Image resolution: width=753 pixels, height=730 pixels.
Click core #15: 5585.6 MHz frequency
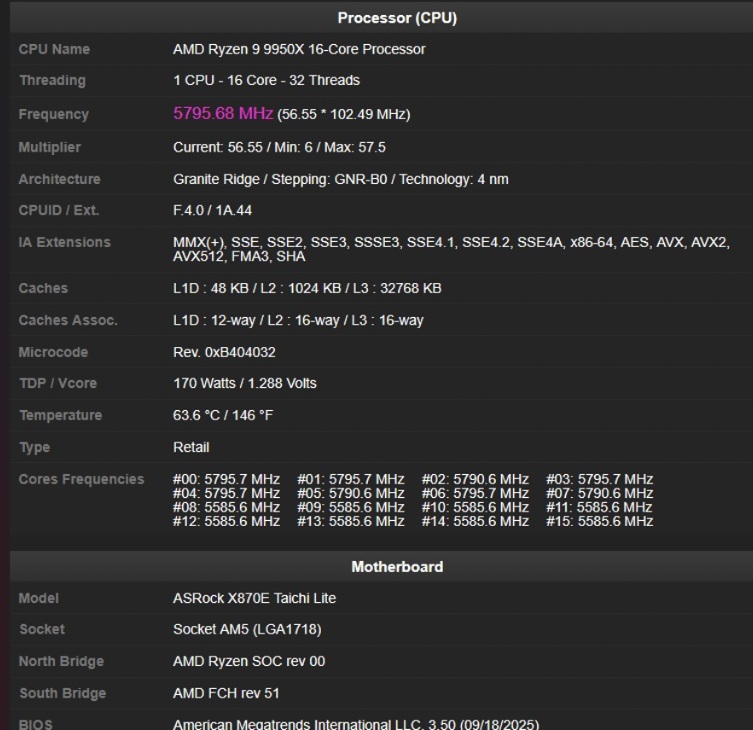point(599,521)
